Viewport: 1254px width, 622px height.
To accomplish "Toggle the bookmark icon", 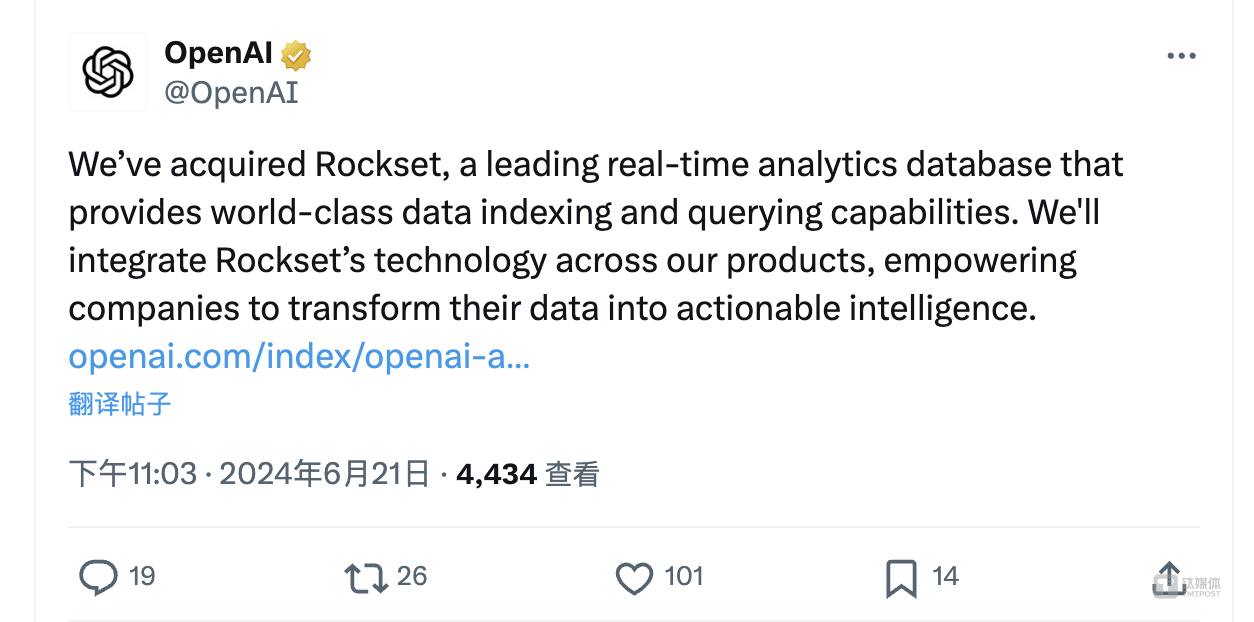I will tap(901, 578).
